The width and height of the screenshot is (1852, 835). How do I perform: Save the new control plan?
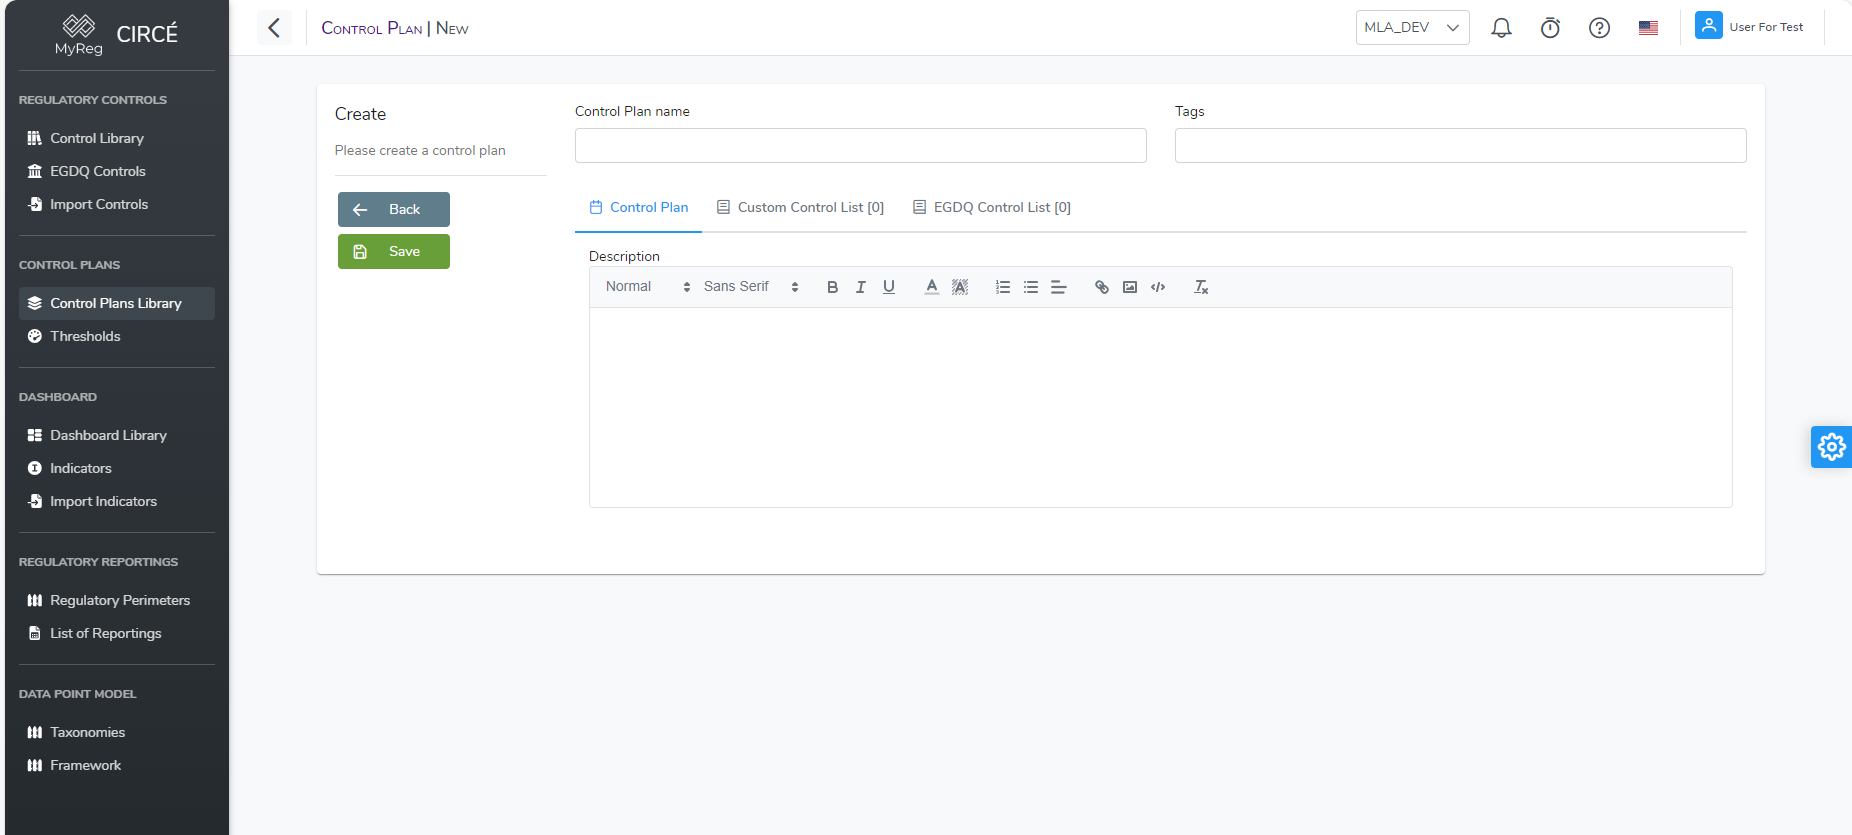394,252
